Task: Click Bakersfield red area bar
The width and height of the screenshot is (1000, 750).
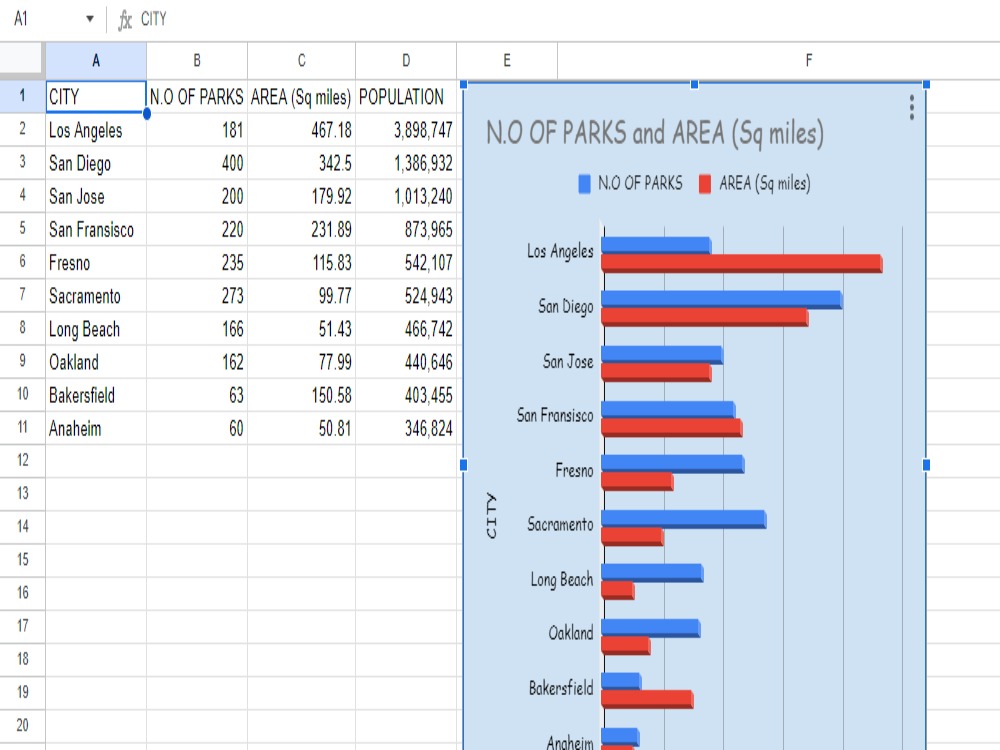Action: tap(648, 700)
